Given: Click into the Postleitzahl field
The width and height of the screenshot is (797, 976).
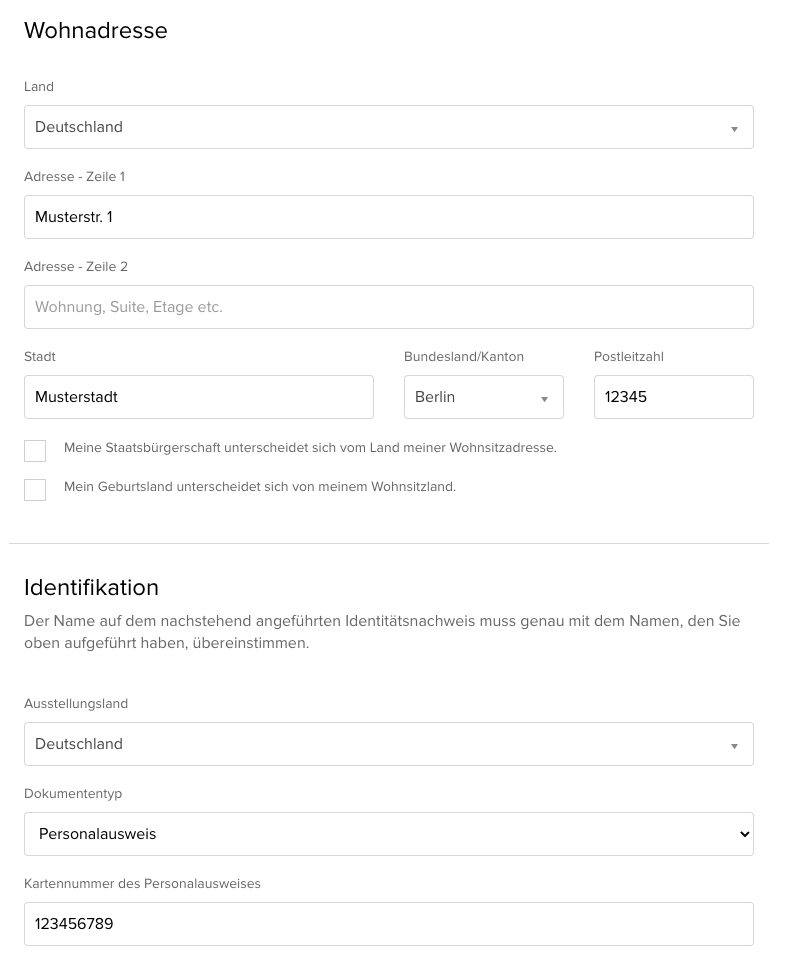Looking at the screenshot, I should click(673, 397).
